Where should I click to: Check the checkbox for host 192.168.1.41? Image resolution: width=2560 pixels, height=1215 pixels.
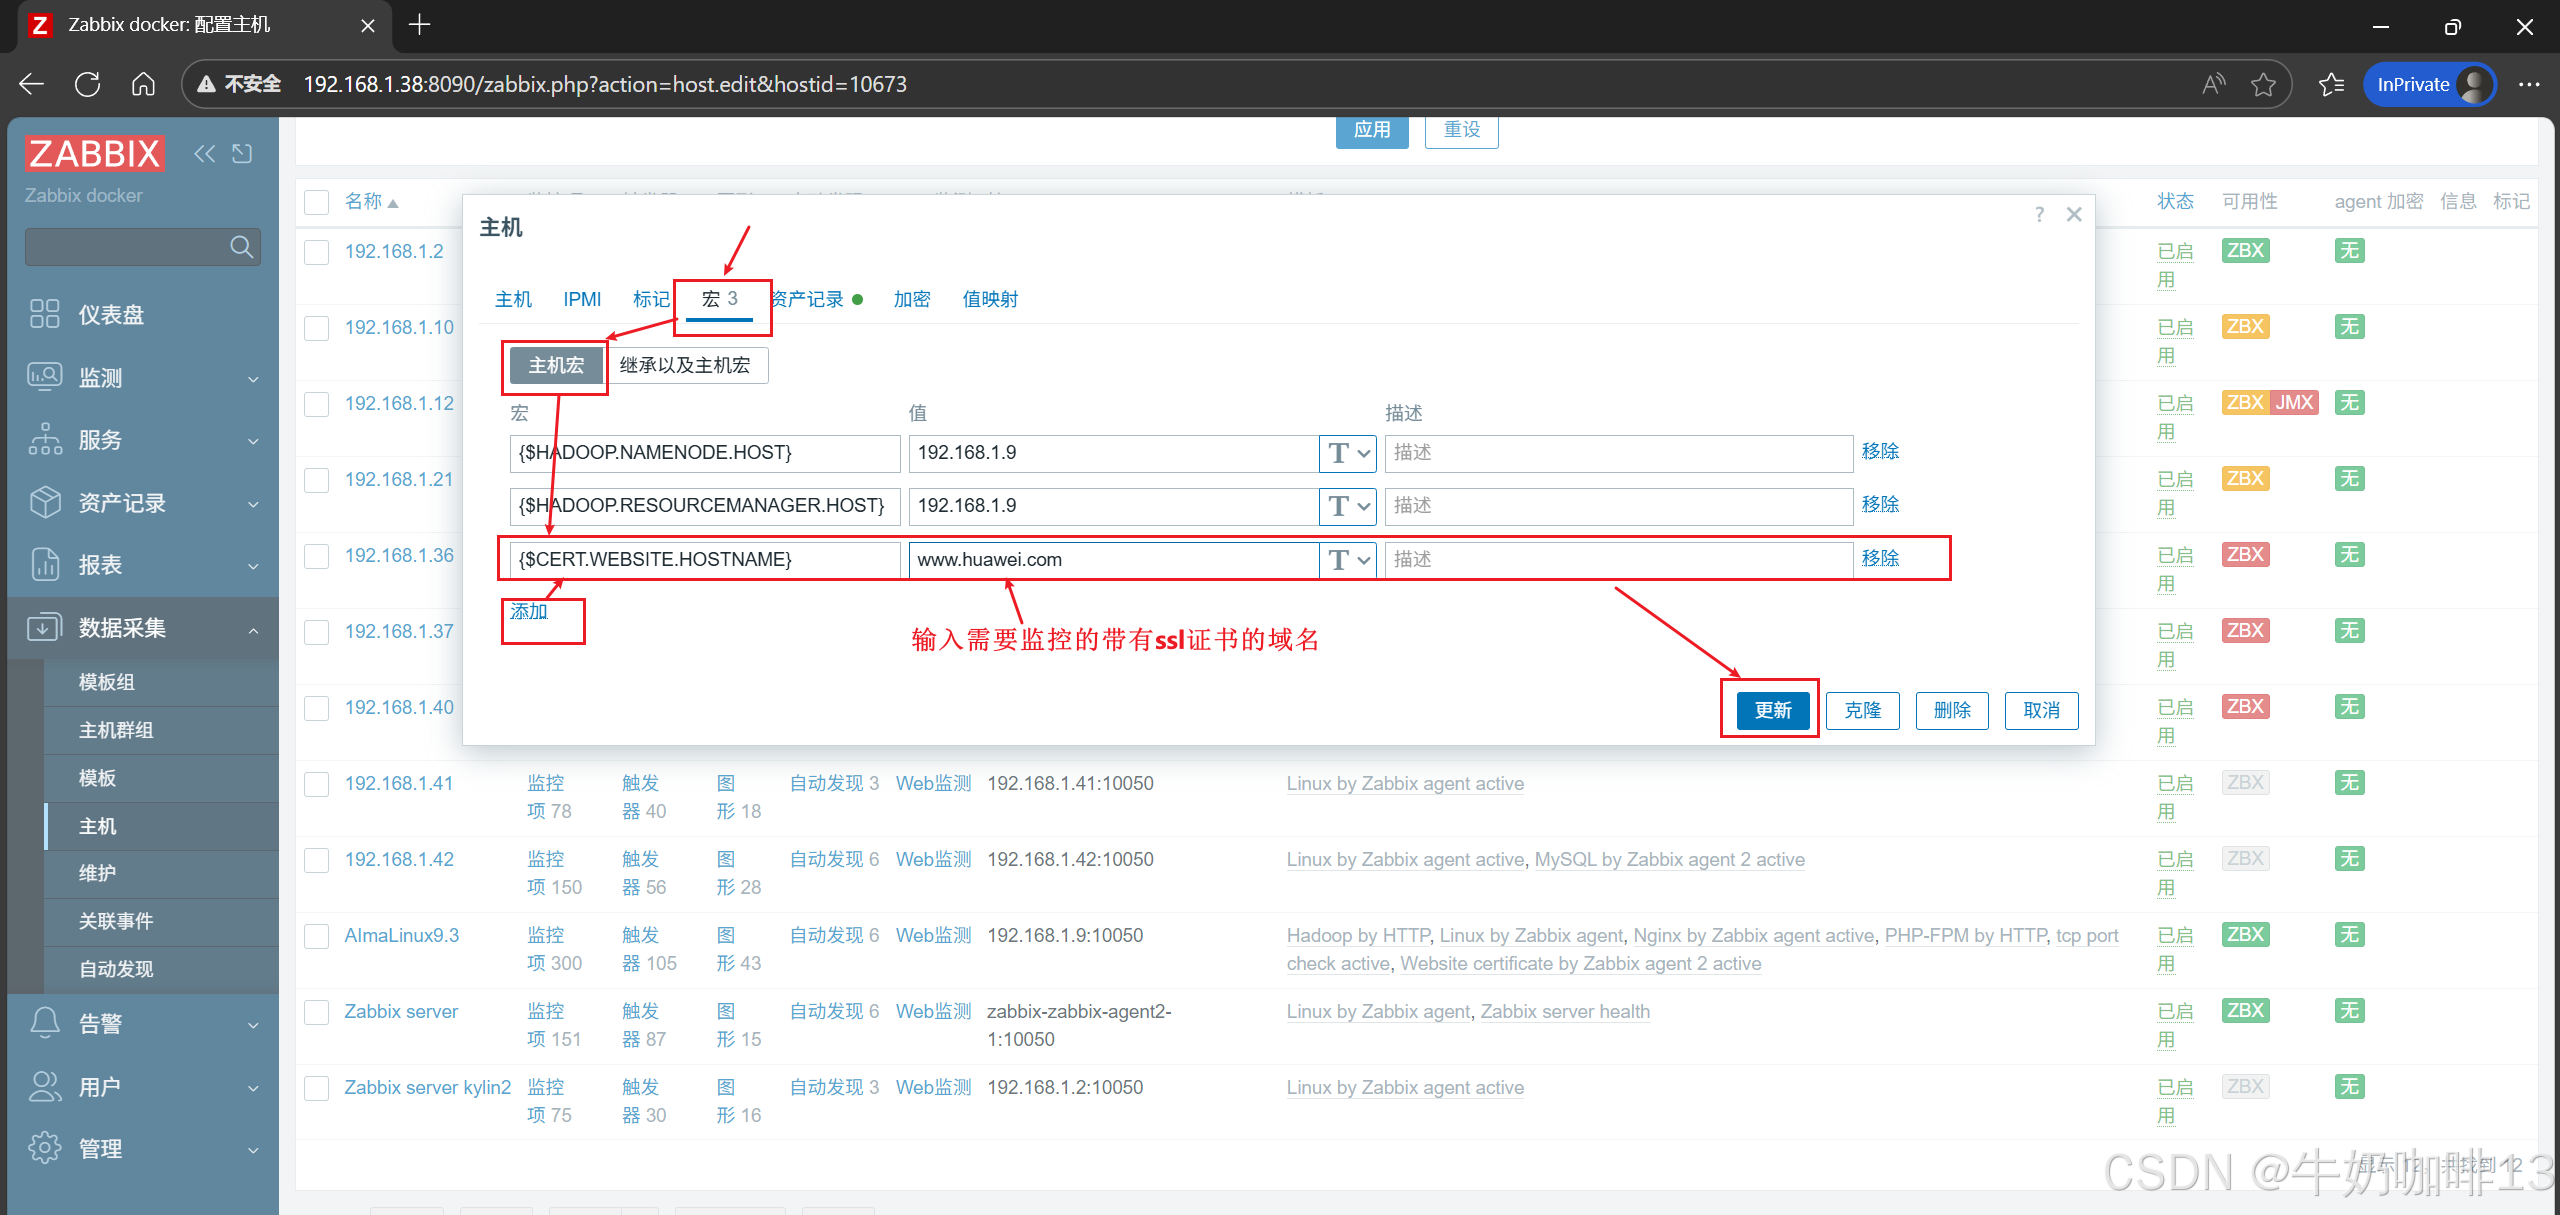317,784
